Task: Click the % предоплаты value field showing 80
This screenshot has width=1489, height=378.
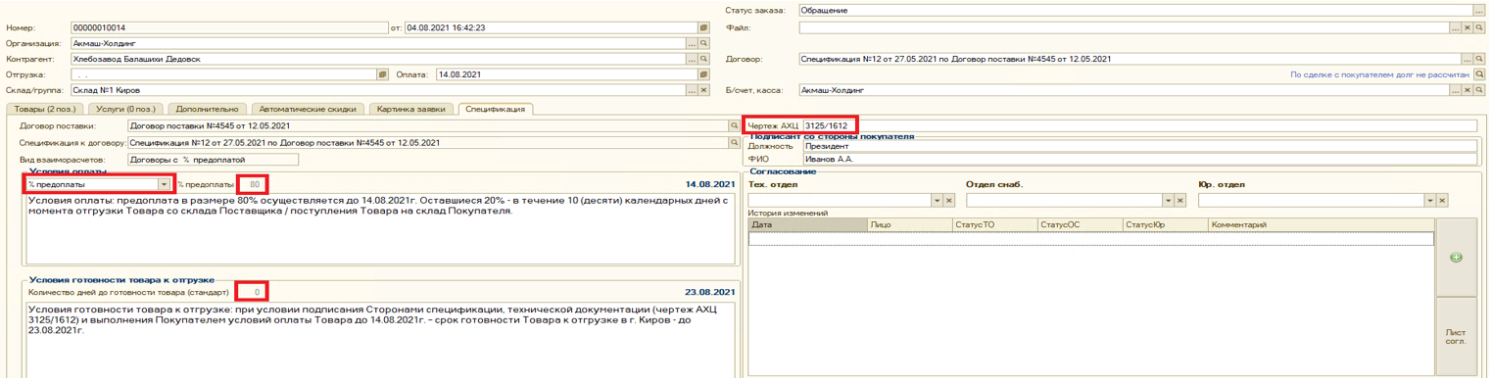Action: tap(252, 184)
